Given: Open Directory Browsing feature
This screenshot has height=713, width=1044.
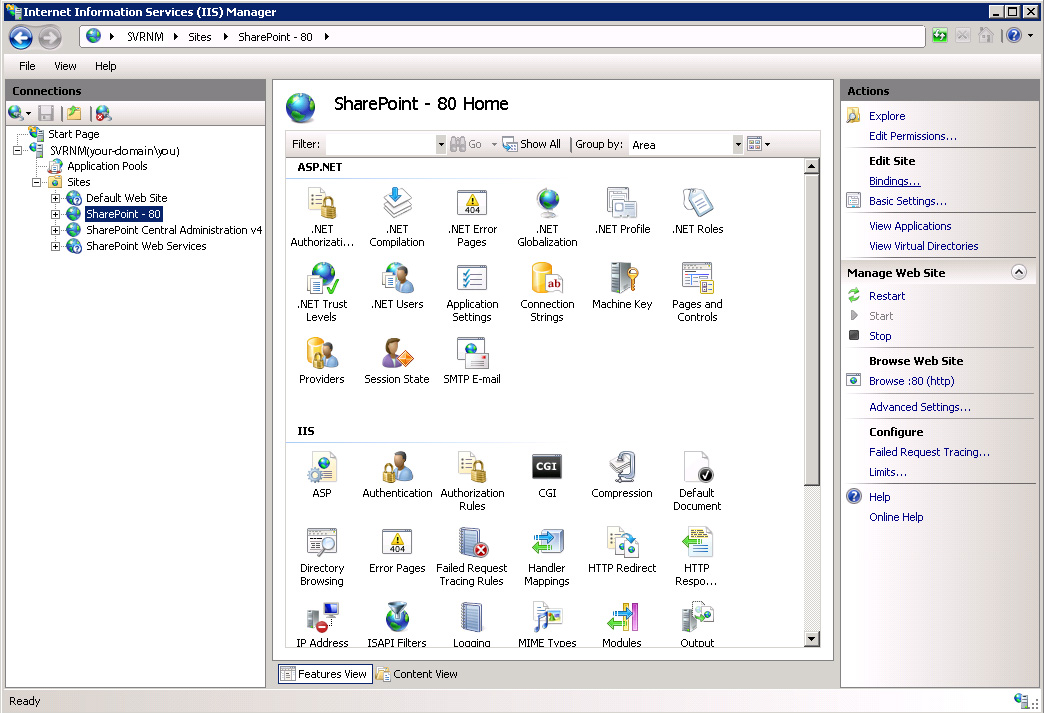Looking at the screenshot, I should tap(322, 557).
